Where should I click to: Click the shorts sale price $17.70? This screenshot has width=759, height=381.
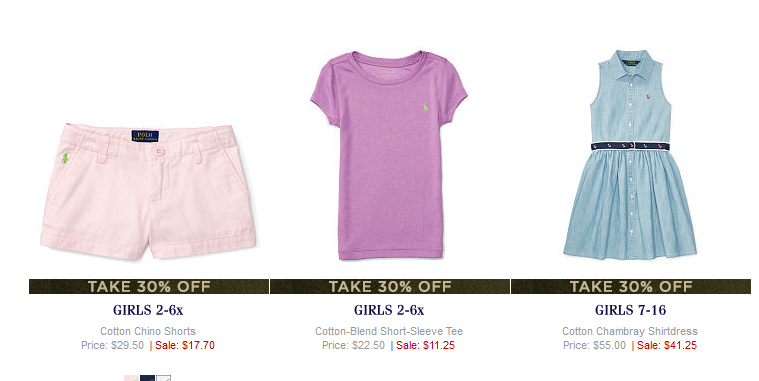(185, 346)
